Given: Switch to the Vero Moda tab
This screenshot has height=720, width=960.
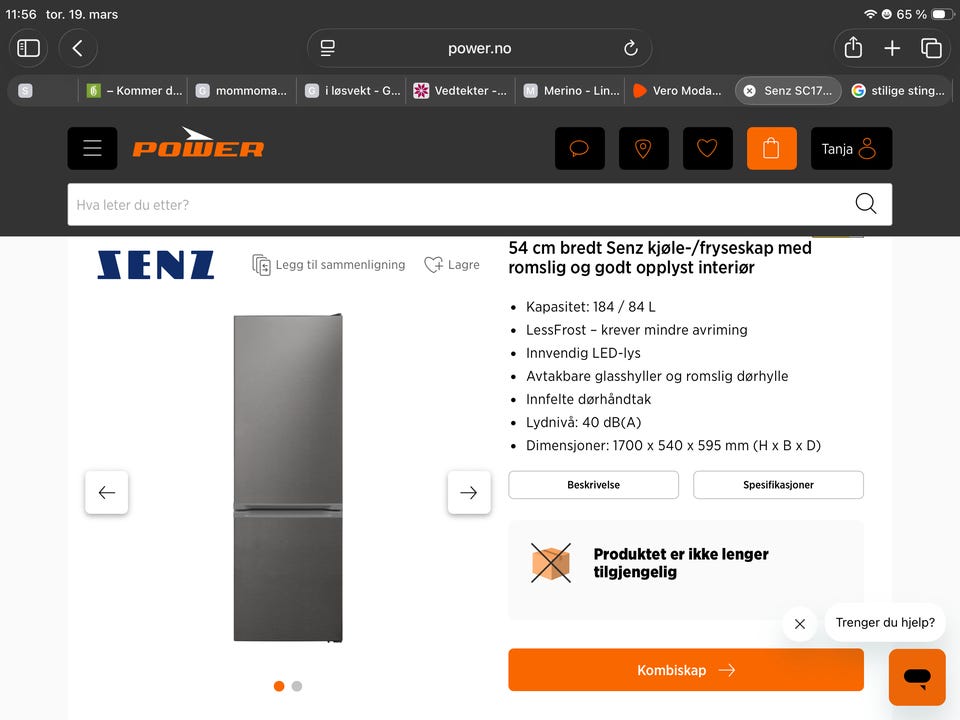Looking at the screenshot, I should pos(678,91).
